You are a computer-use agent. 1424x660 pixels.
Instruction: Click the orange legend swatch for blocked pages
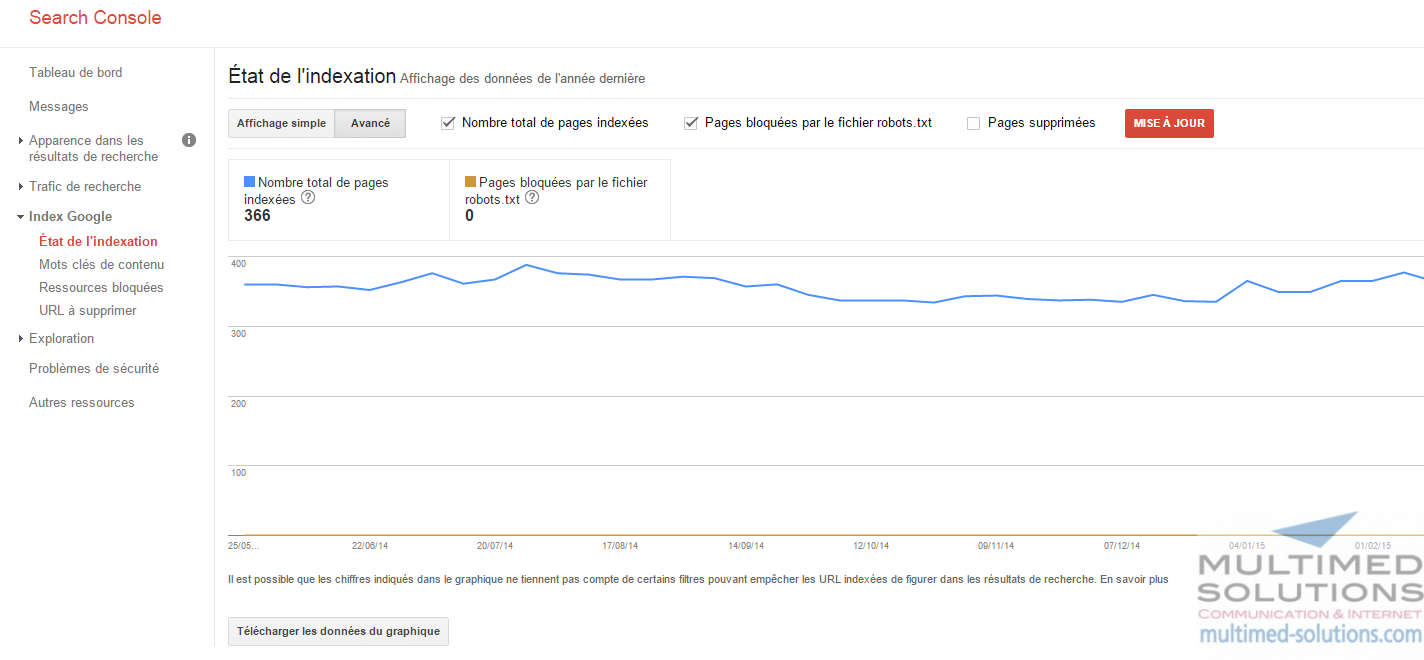click(x=471, y=182)
